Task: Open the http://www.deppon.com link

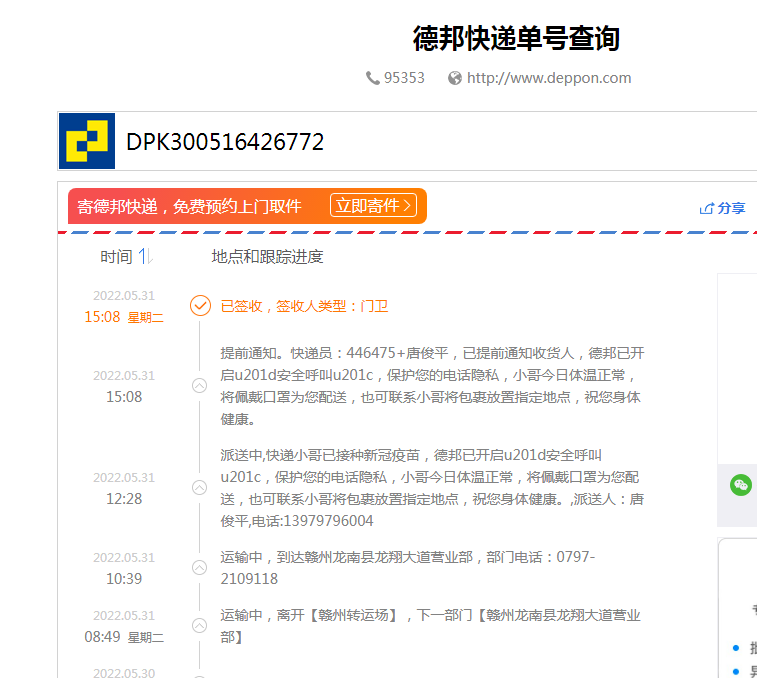Action: [x=549, y=78]
